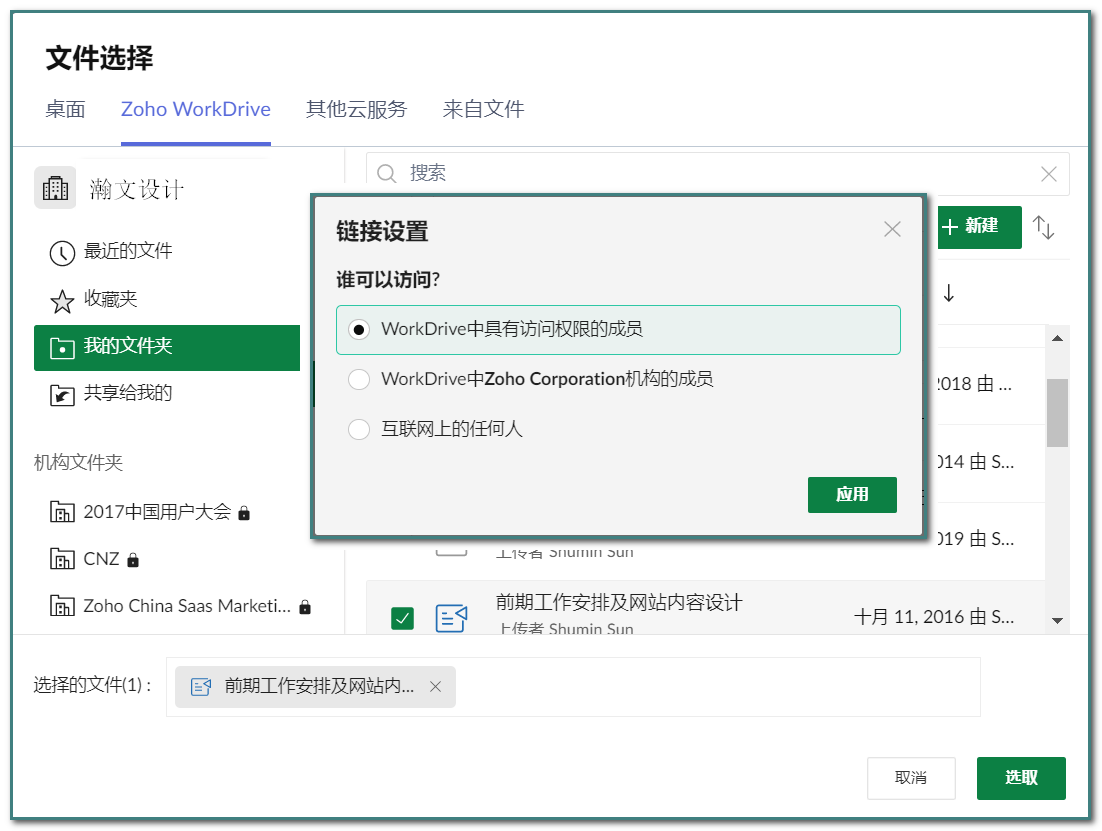The height and width of the screenshot is (831, 1102).
Task: Close the 链接设置 dialog
Action: 892,230
